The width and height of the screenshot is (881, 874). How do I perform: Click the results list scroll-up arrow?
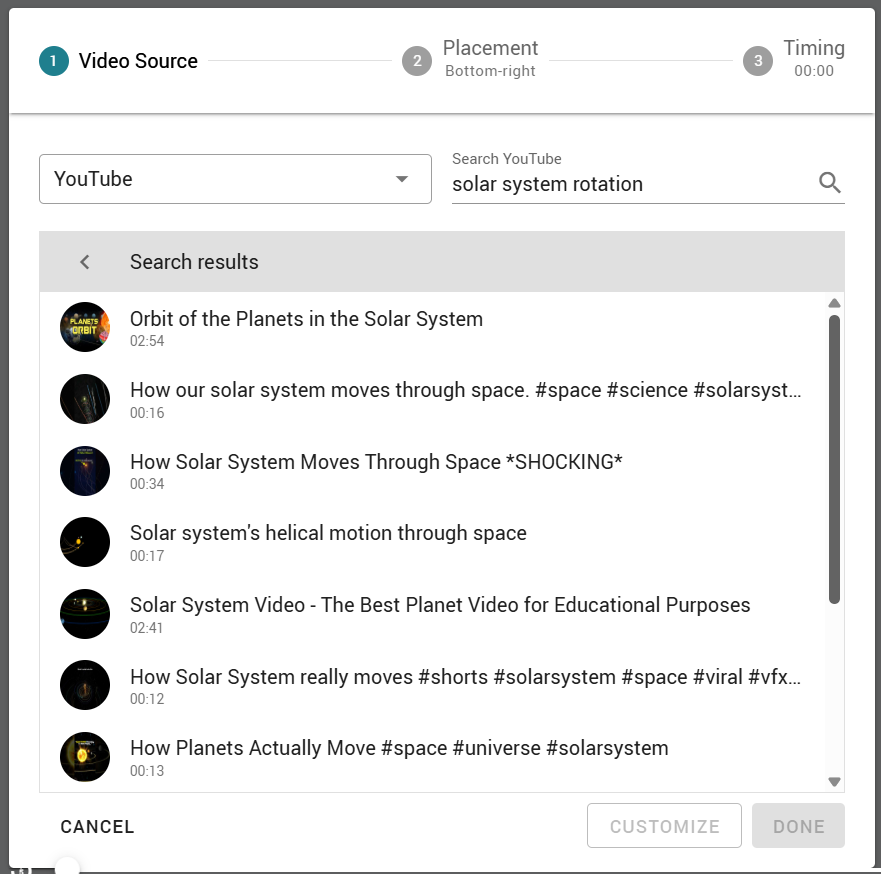coord(834,303)
